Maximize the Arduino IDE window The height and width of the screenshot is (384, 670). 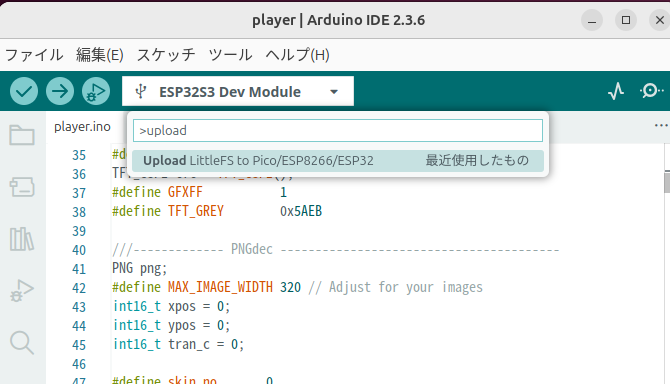pyautogui.click(x=626, y=20)
